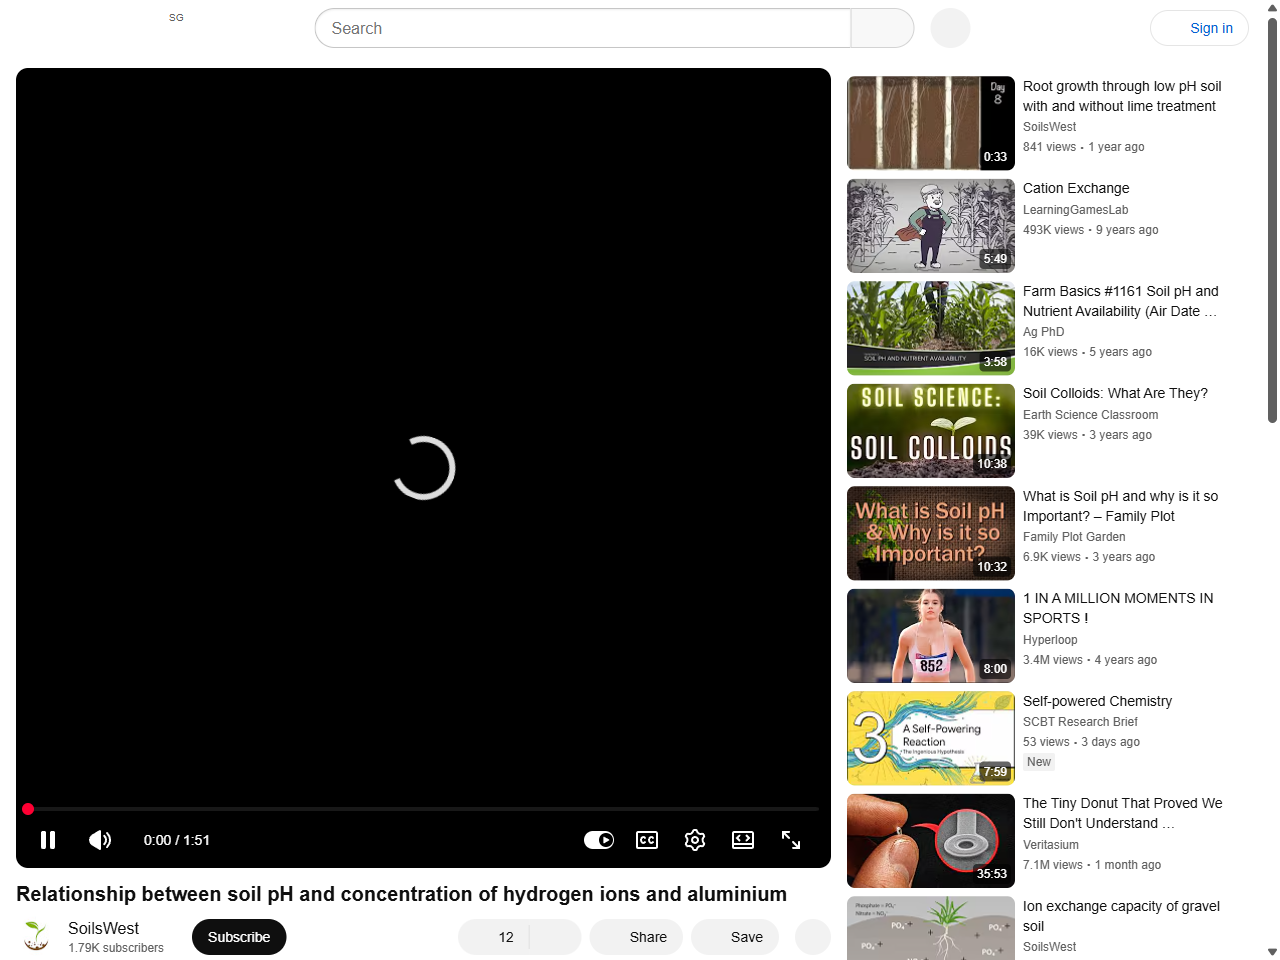Sign in to account
The image size is (1280, 960).
coord(1199,28)
